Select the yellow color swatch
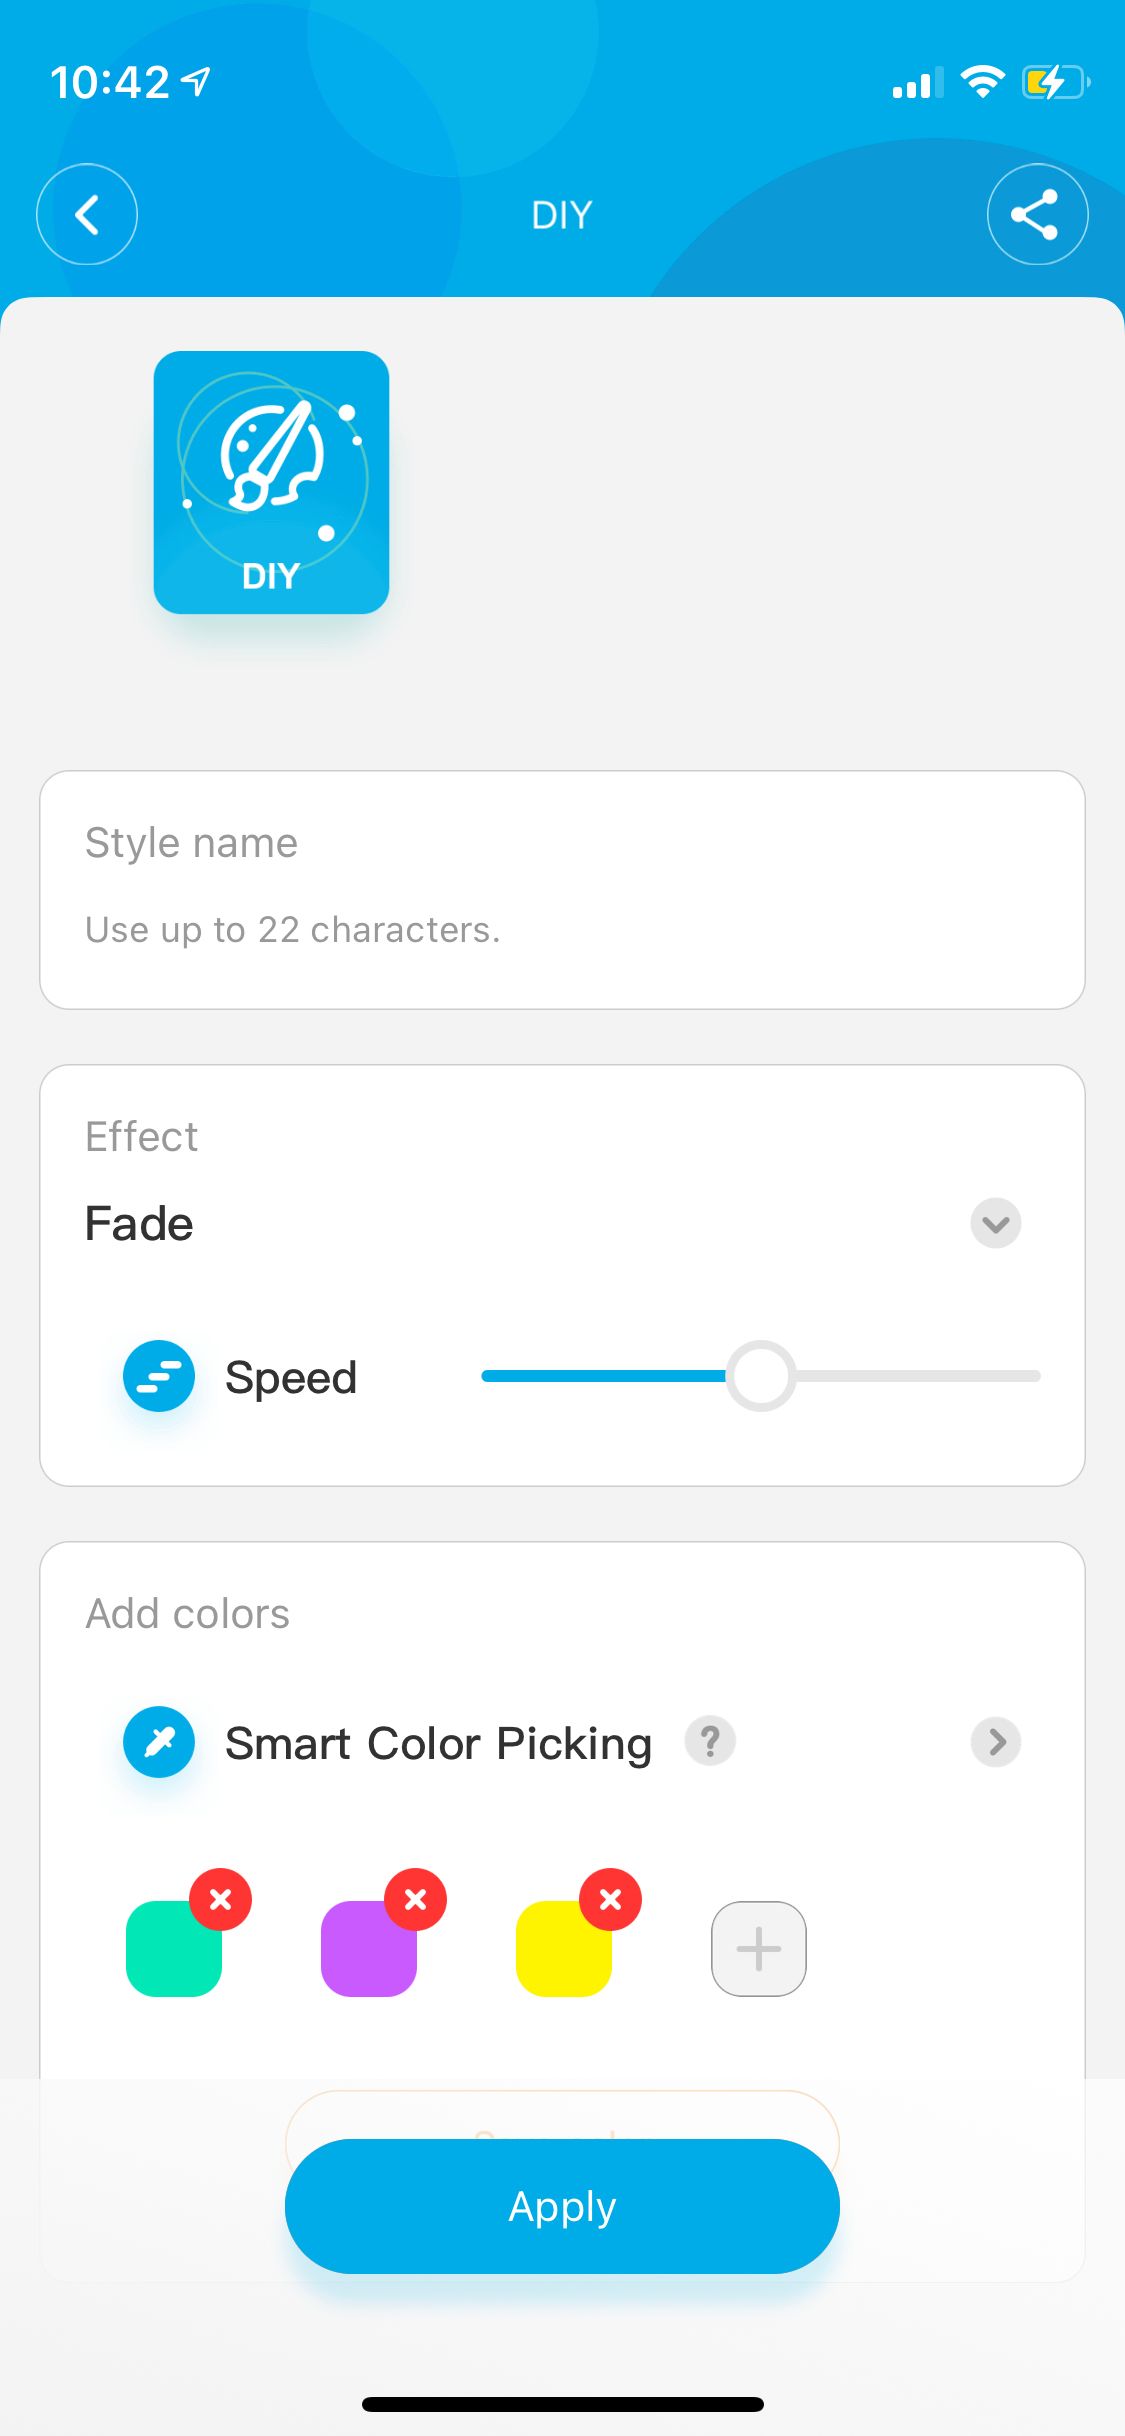Viewport: 1125px width, 2436px height. click(x=560, y=1953)
